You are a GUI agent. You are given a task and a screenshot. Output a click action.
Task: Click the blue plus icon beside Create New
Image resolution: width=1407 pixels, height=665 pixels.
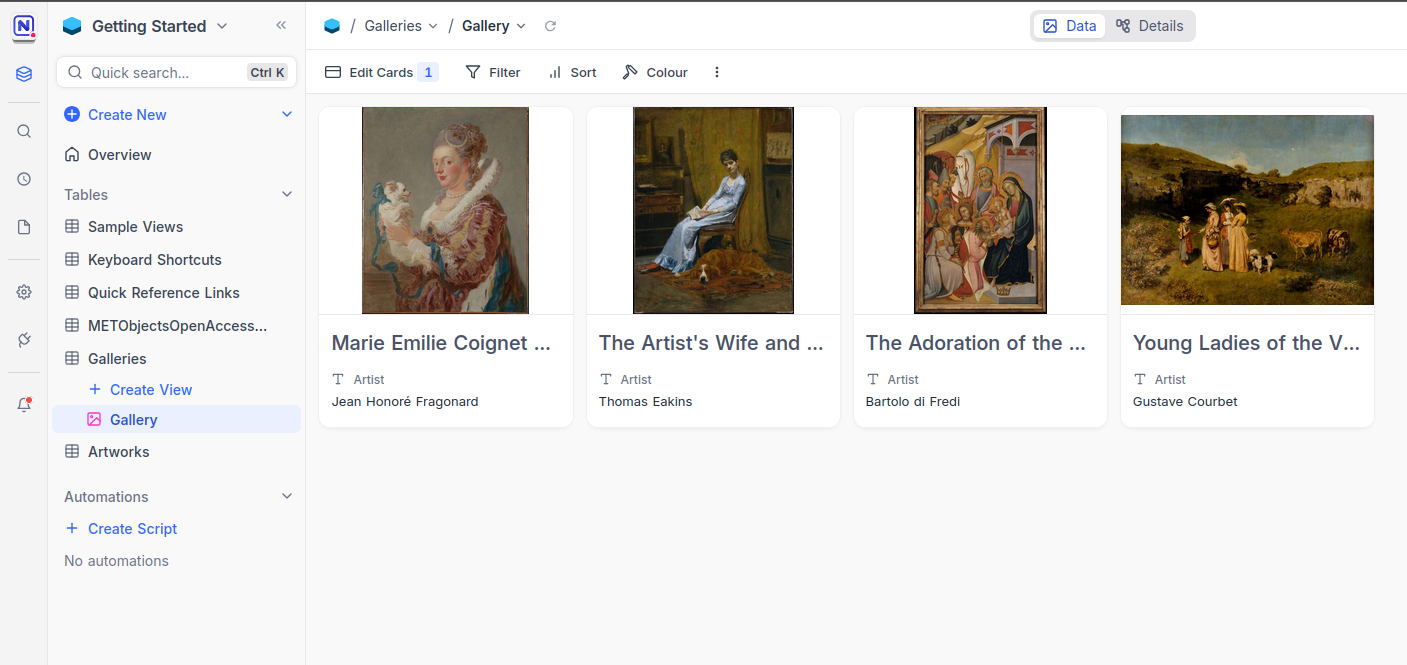(x=72, y=115)
